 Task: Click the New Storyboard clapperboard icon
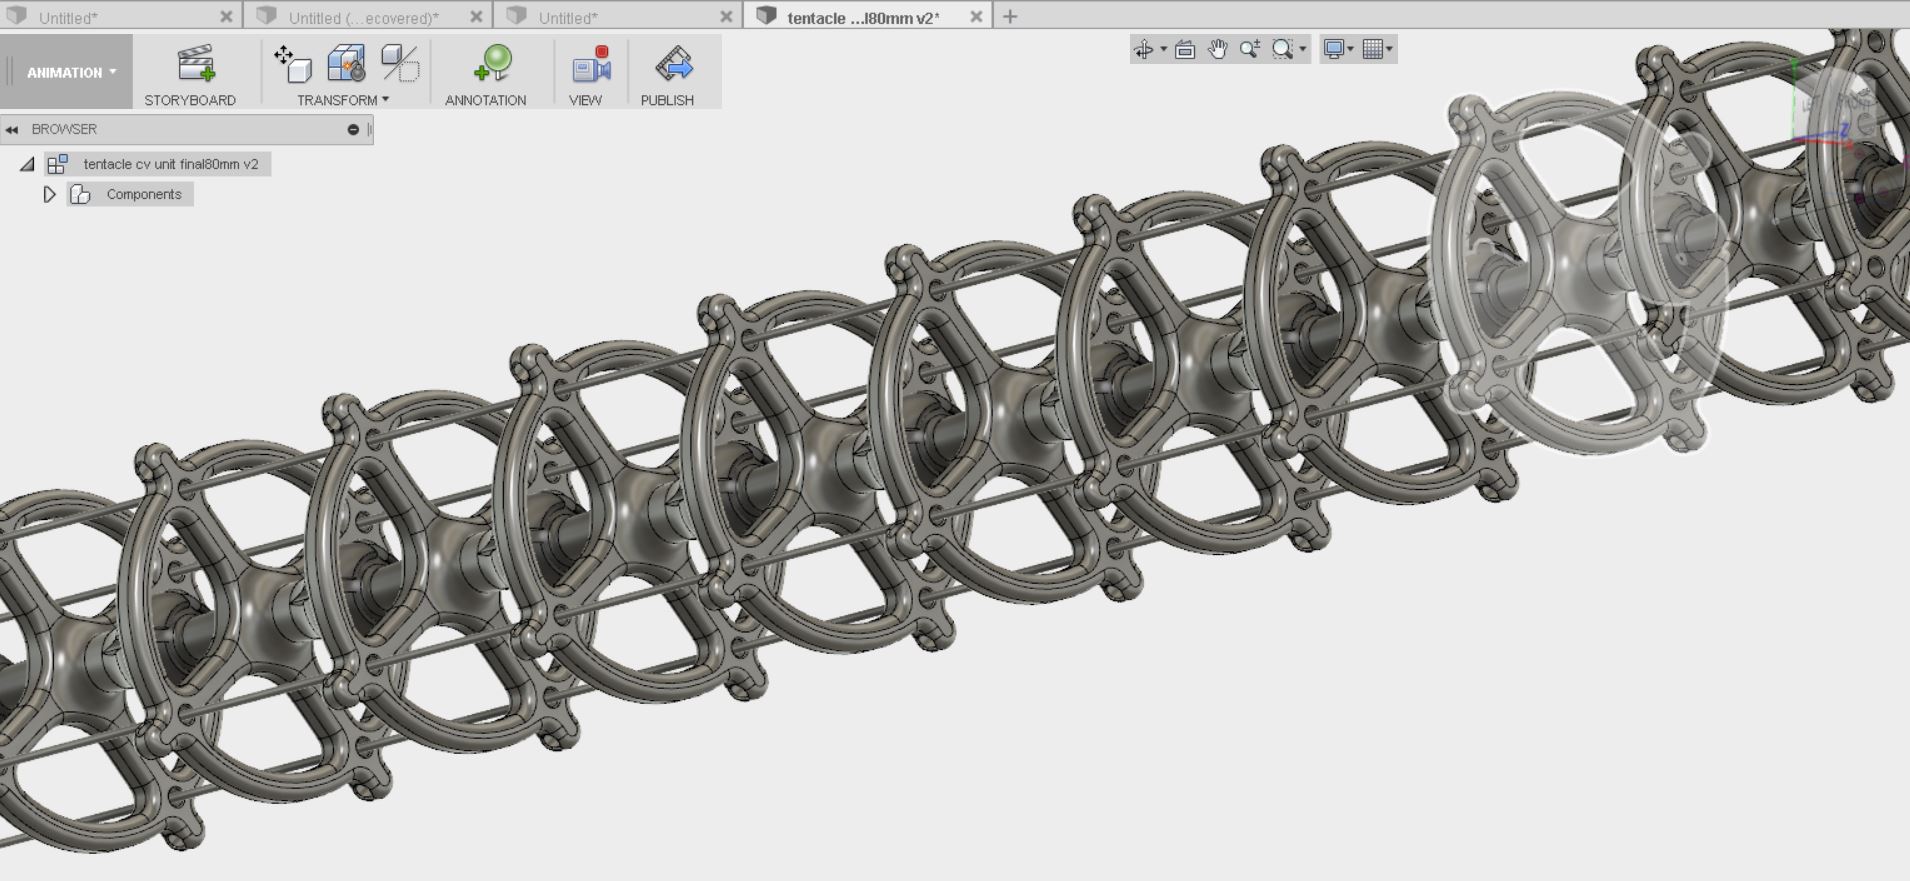coord(195,64)
